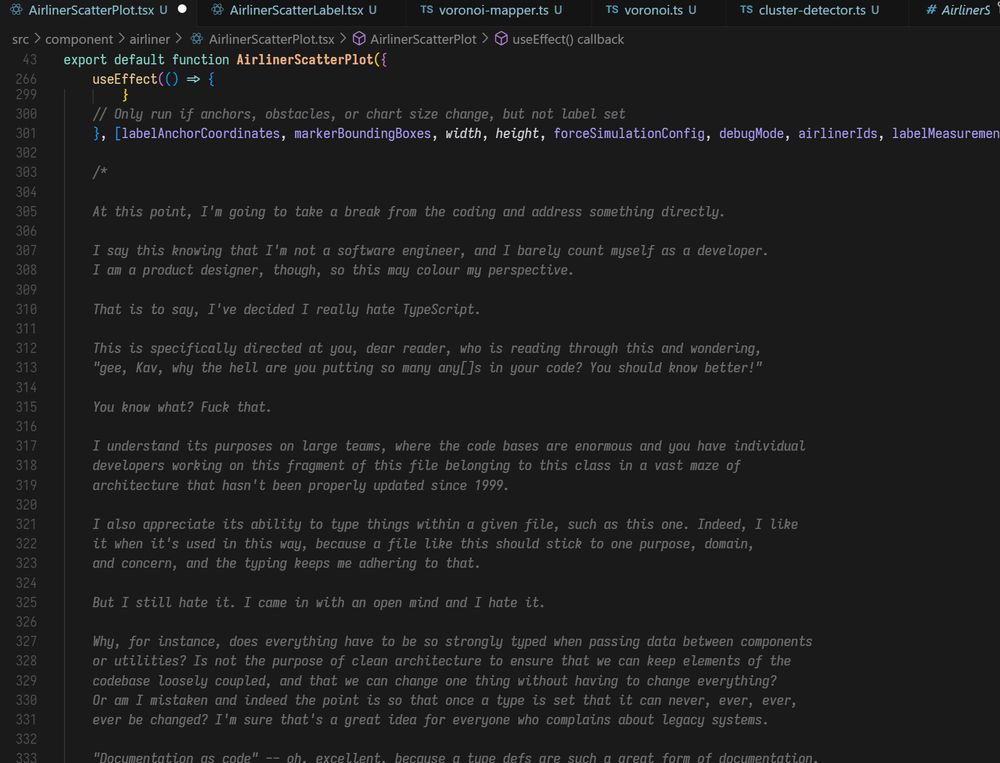Click line 'But I still hate it.'
1000x763 pixels.
pyautogui.click(x=318, y=603)
